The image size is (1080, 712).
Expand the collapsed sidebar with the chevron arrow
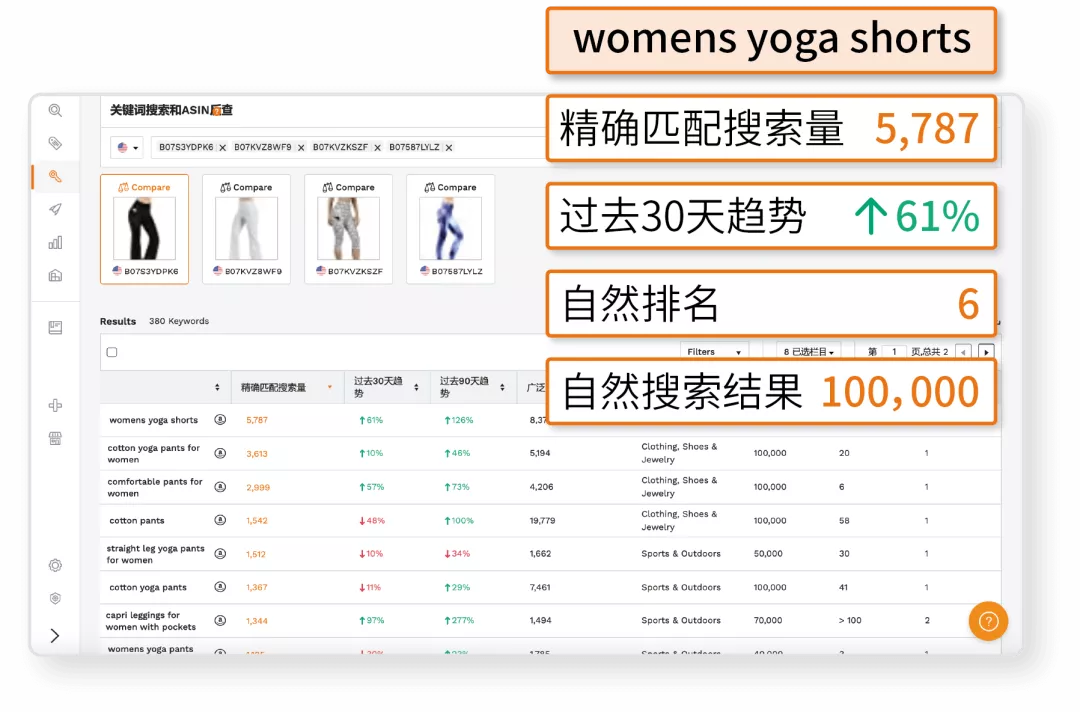point(55,635)
